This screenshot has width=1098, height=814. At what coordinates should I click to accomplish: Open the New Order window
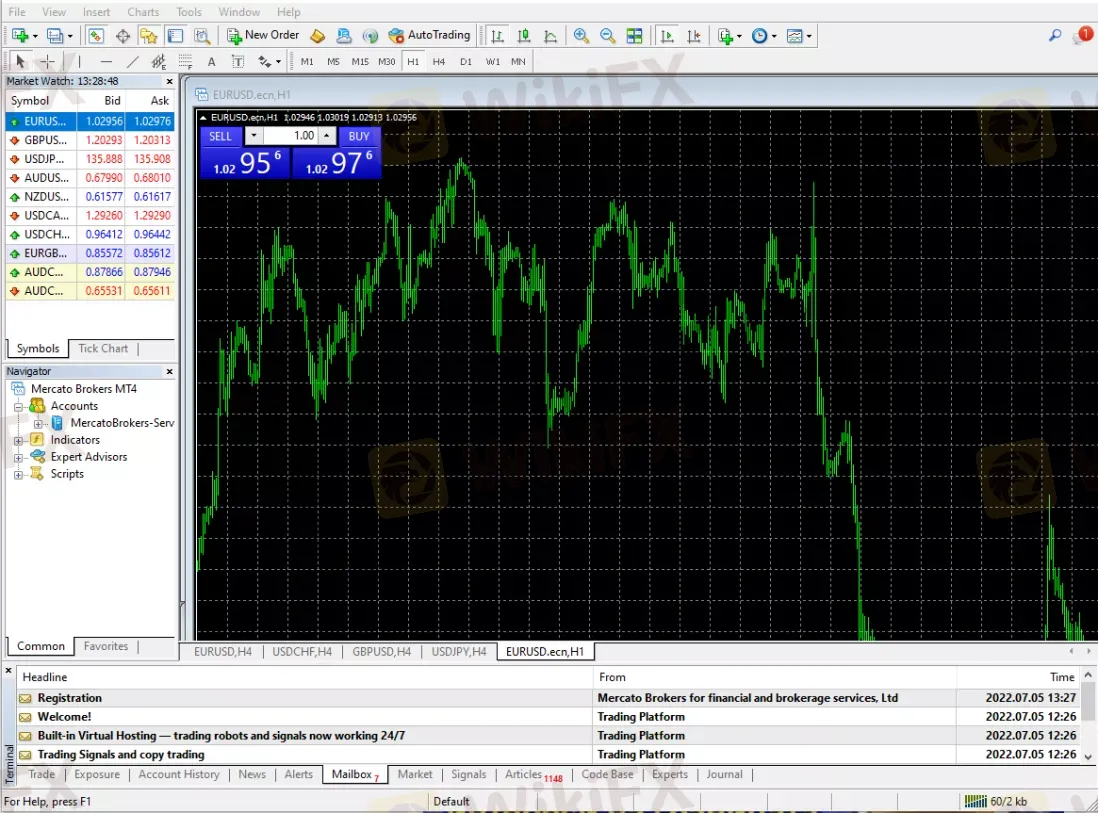point(262,35)
